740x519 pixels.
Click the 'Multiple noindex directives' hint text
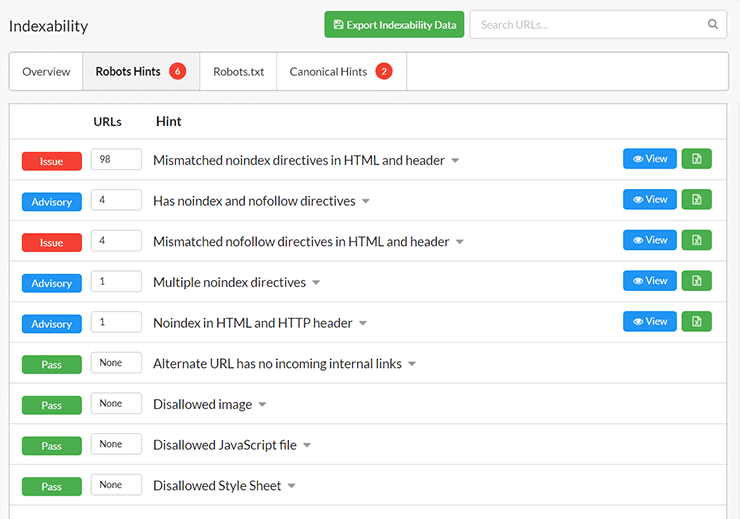(x=229, y=282)
